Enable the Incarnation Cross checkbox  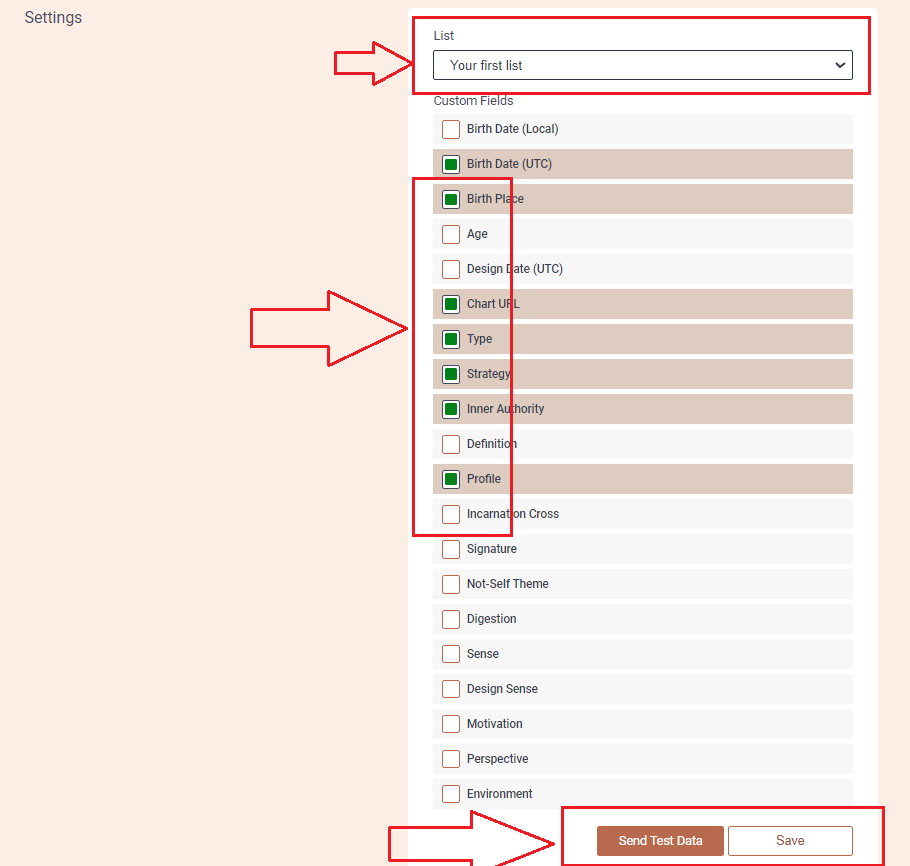coord(451,514)
